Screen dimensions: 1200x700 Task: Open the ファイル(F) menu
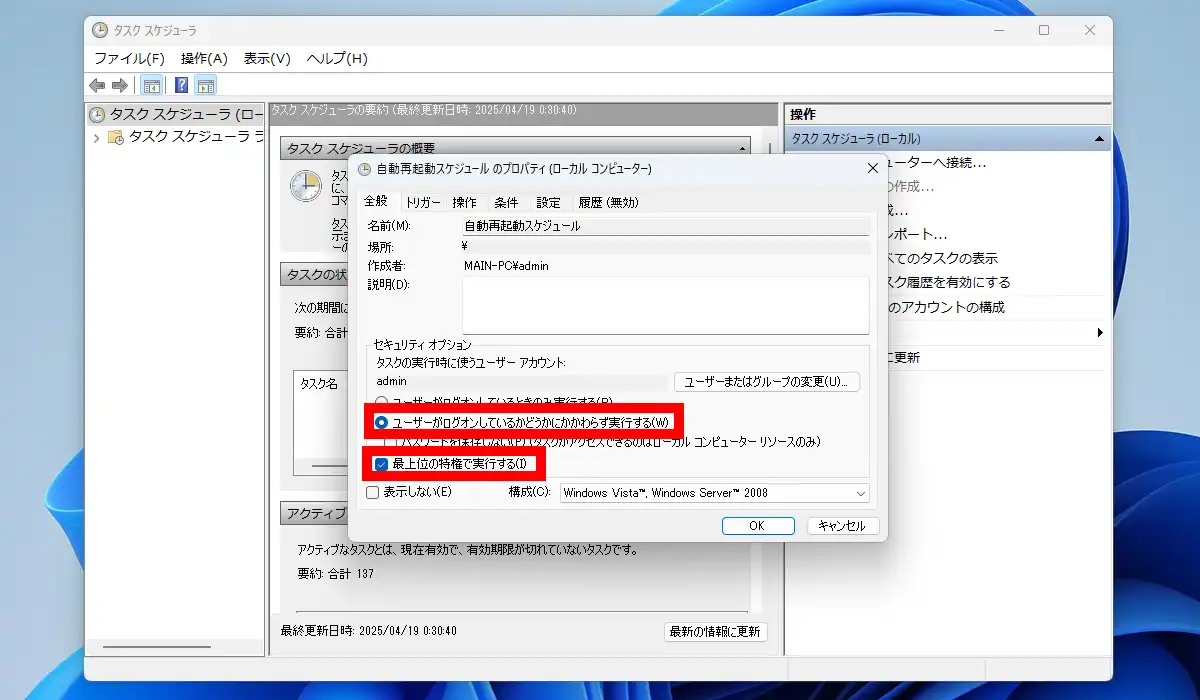[130, 58]
